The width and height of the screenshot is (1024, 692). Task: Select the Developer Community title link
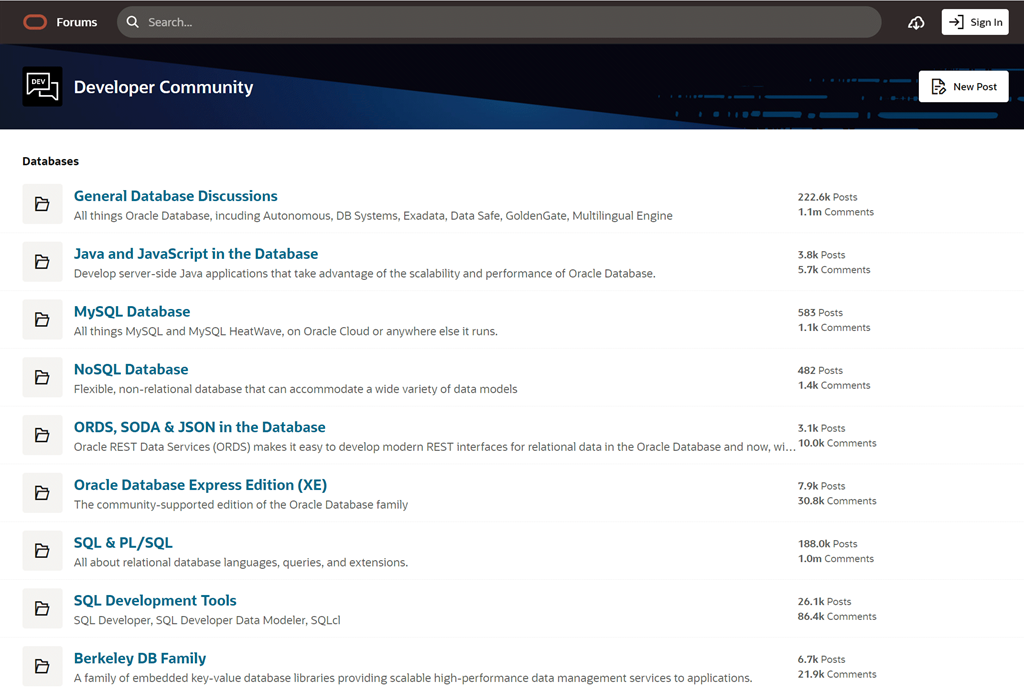point(163,87)
